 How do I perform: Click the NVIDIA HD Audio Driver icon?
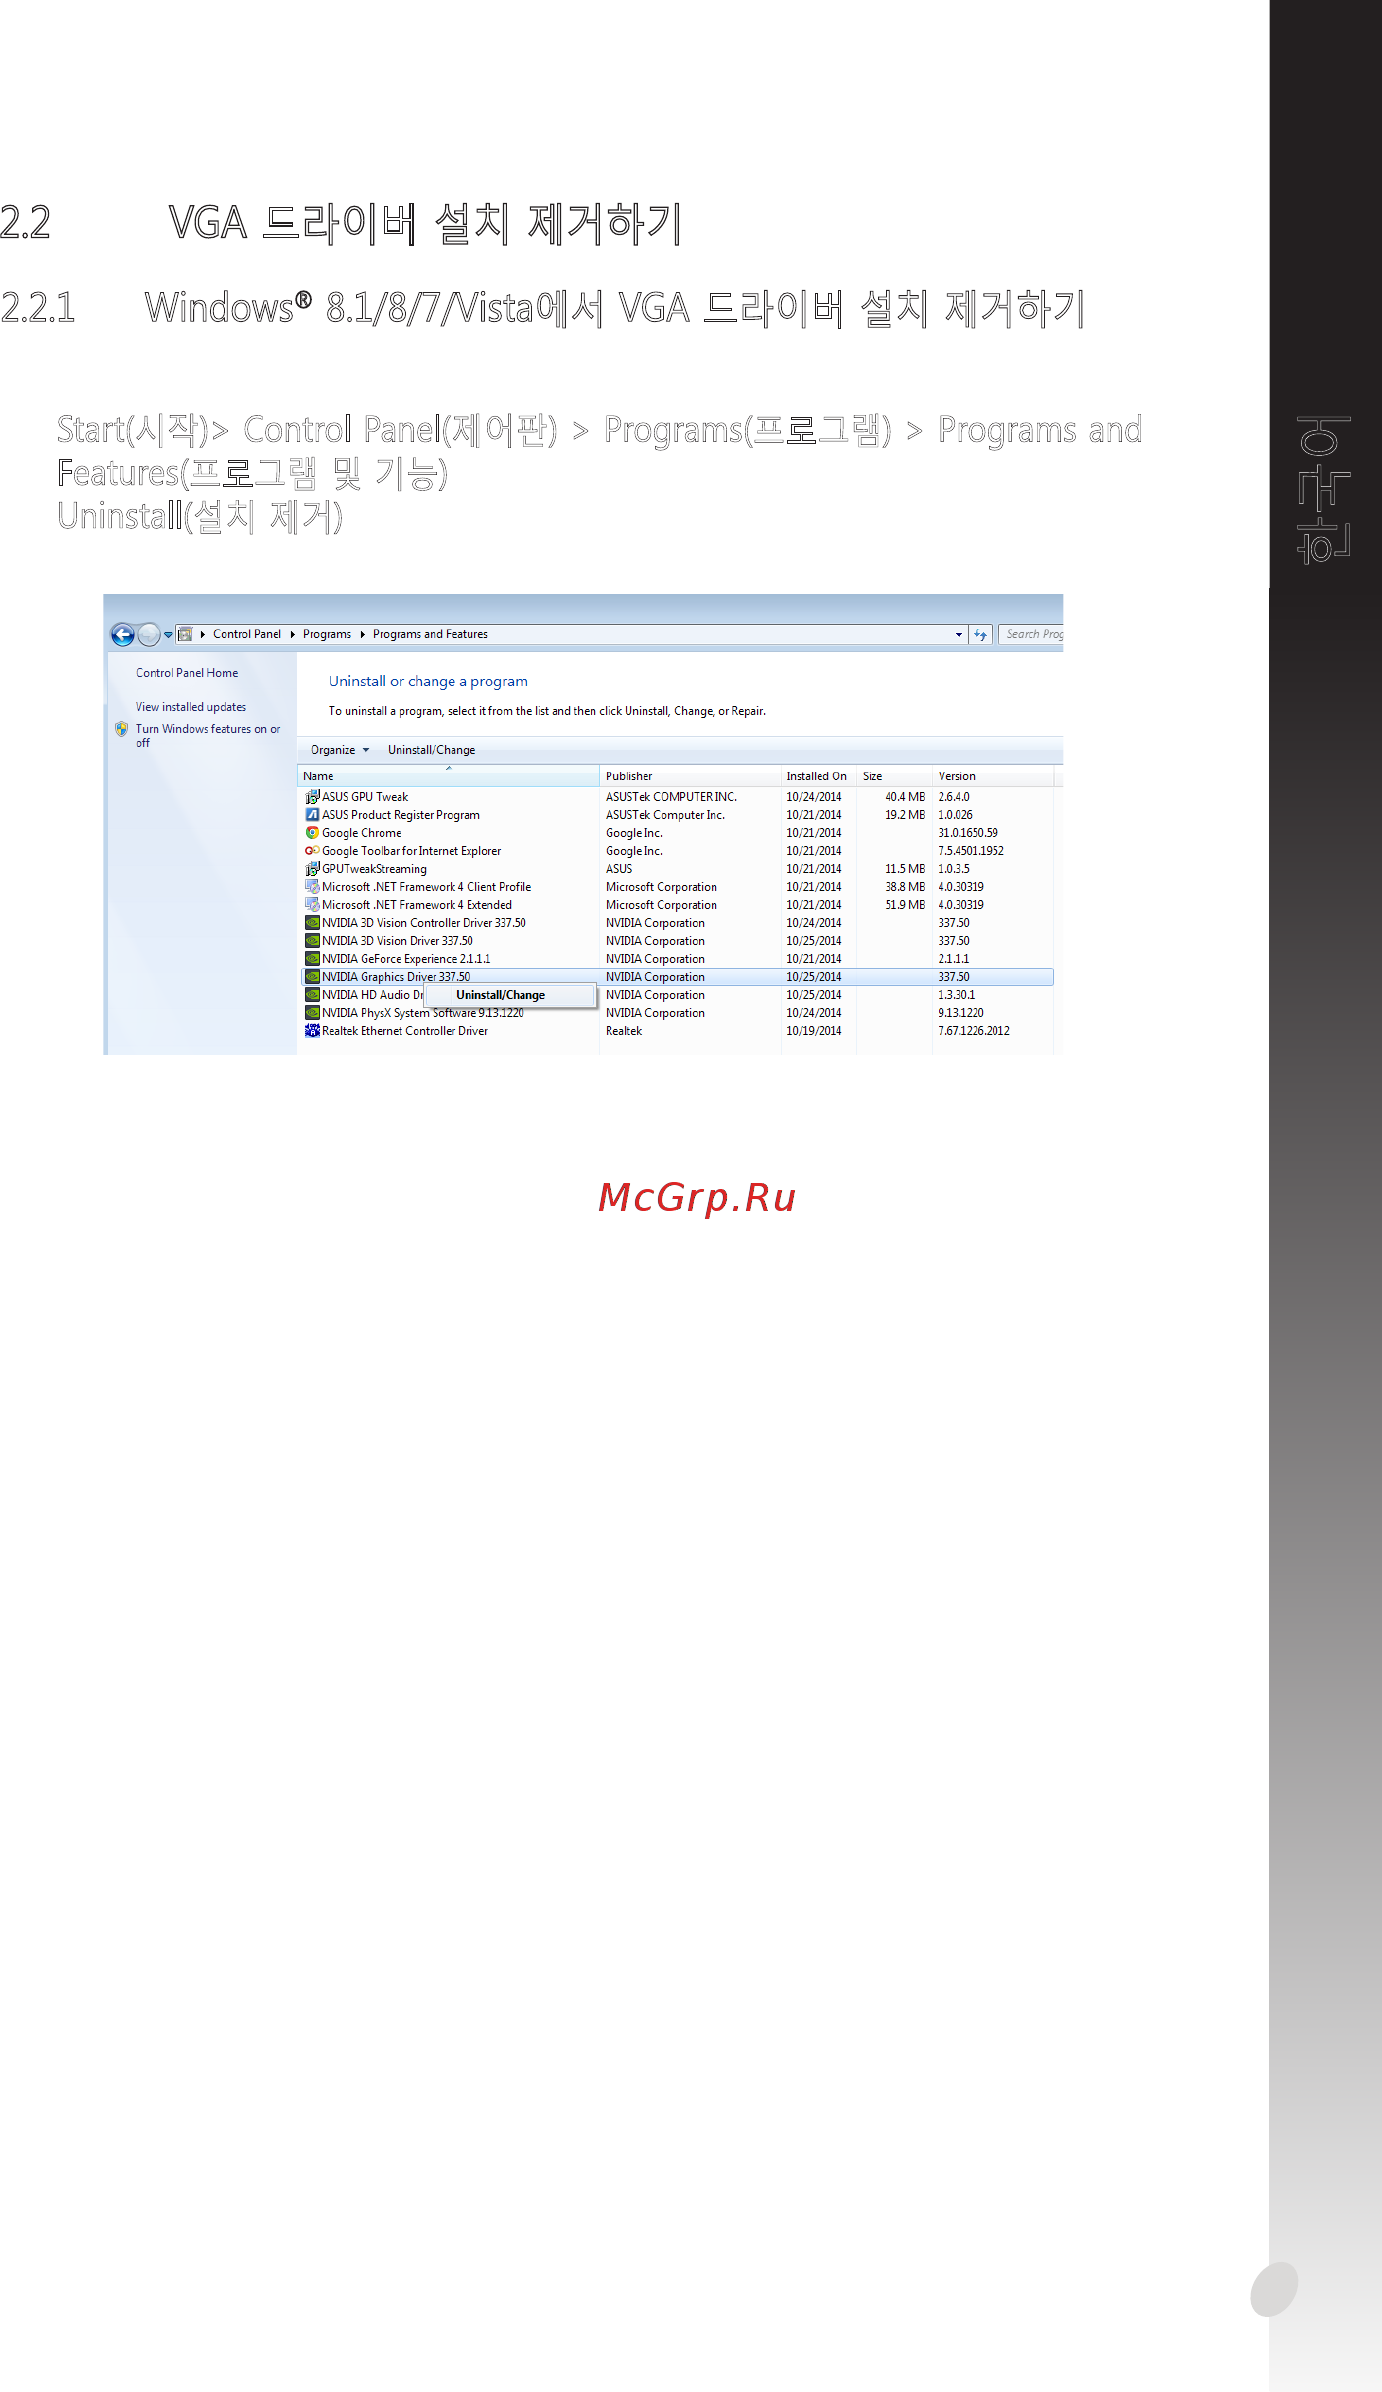click(312, 995)
